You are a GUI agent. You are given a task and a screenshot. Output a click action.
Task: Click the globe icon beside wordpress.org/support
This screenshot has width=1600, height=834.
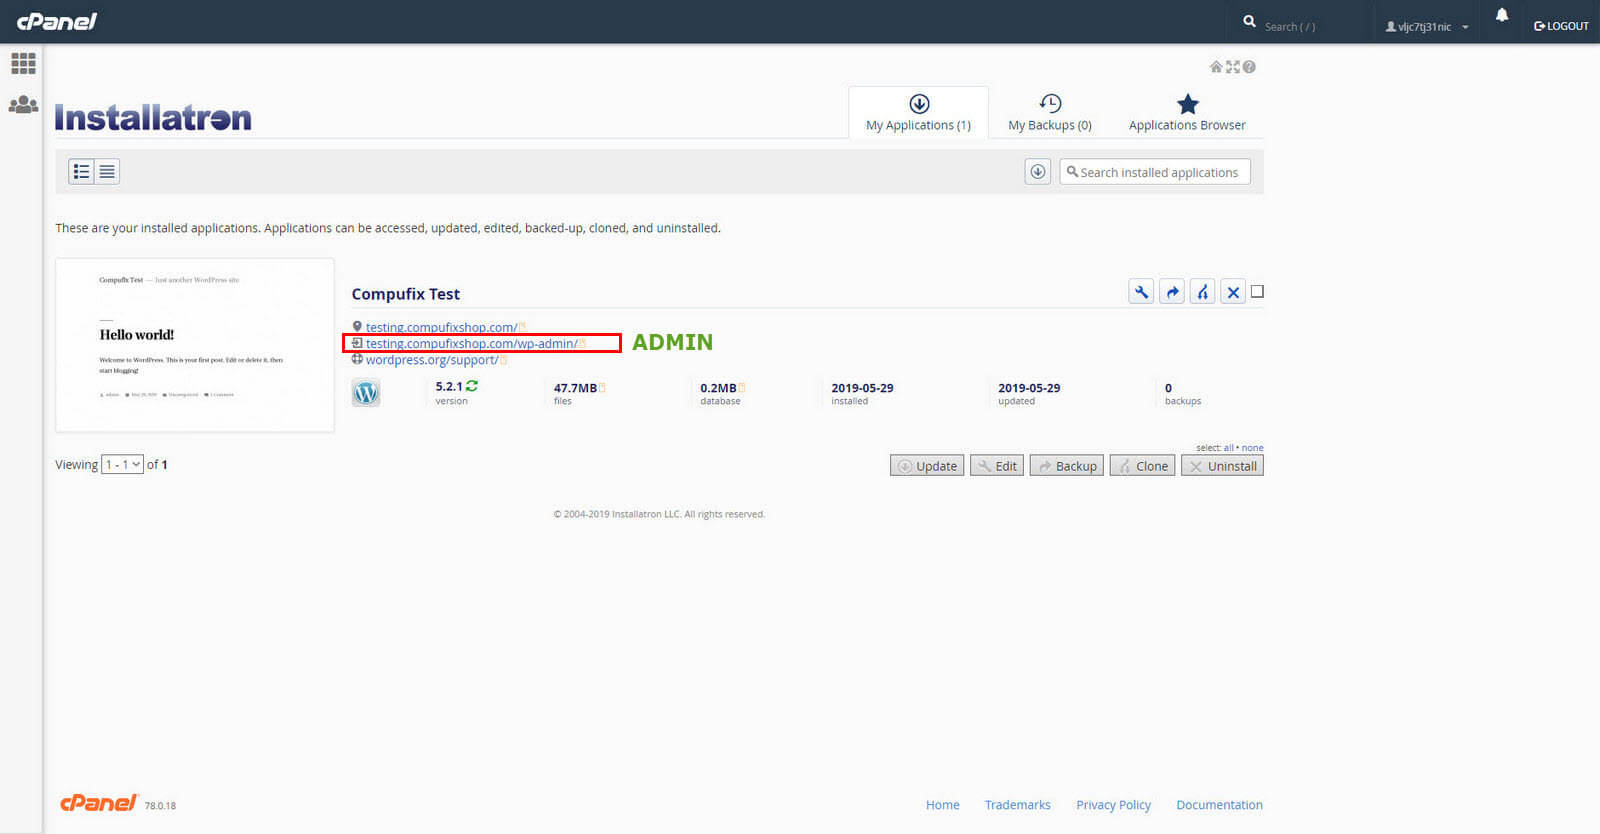(x=357, y=359)
